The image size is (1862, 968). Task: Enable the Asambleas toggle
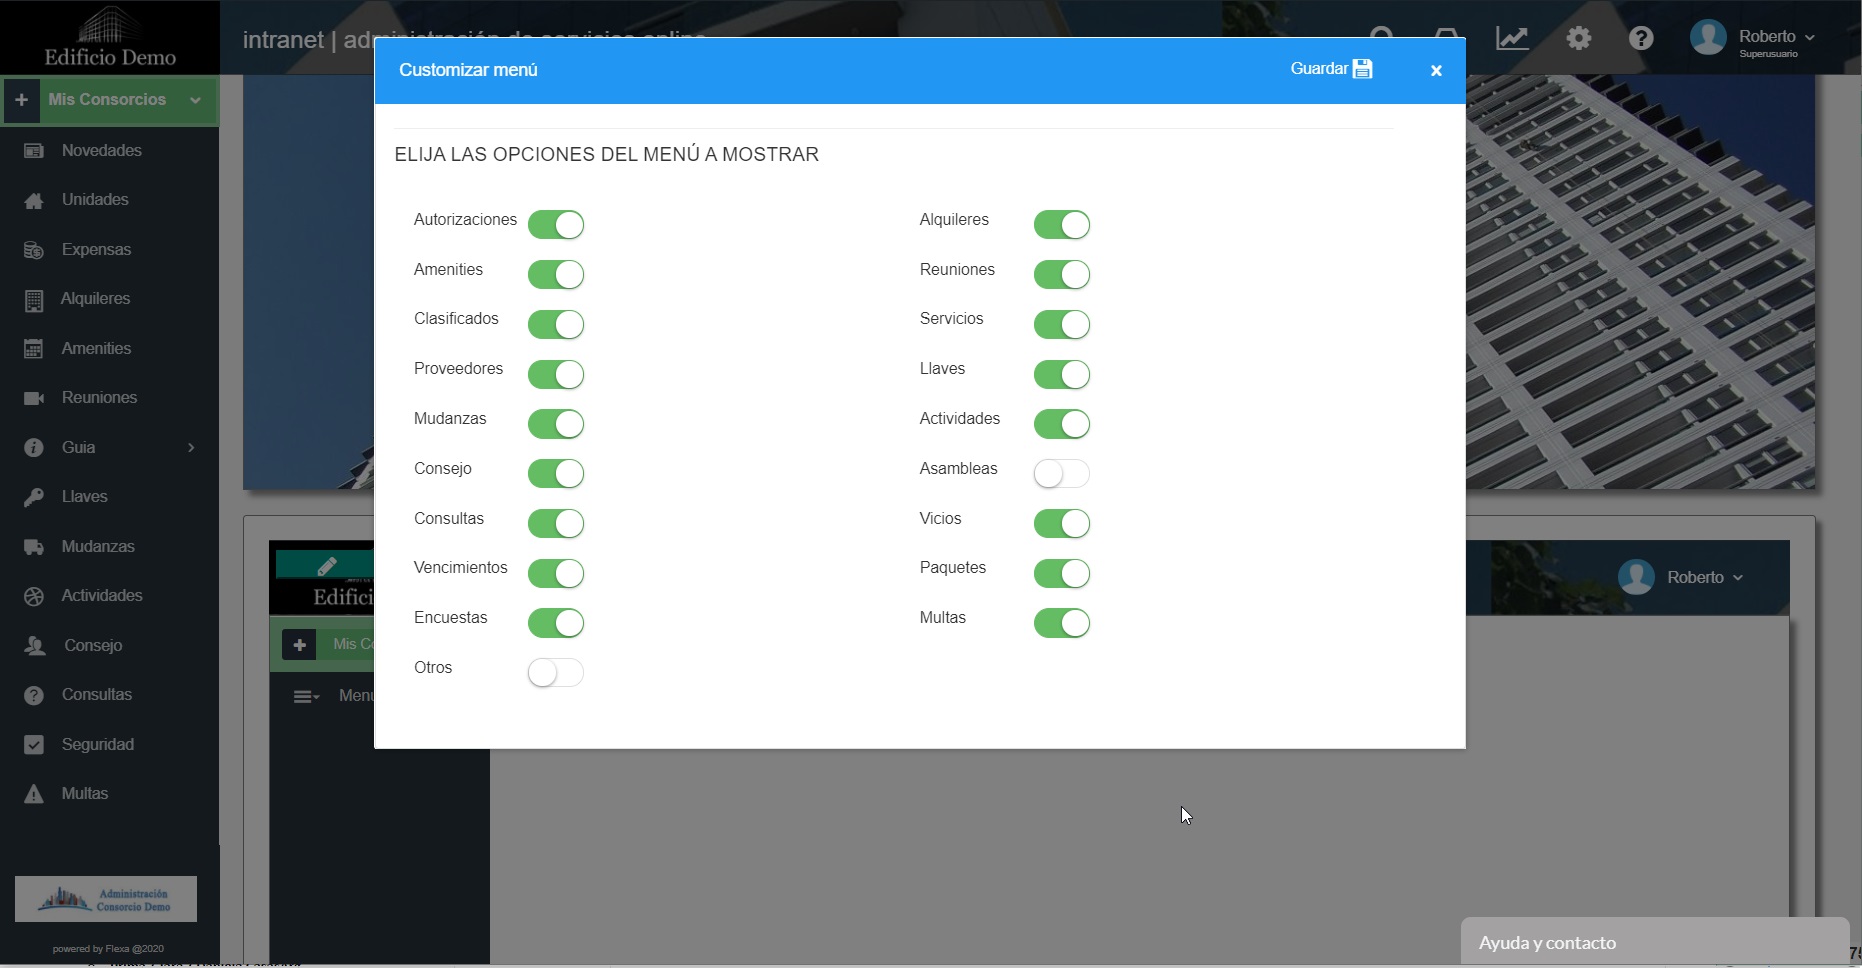coord(1061,474)
